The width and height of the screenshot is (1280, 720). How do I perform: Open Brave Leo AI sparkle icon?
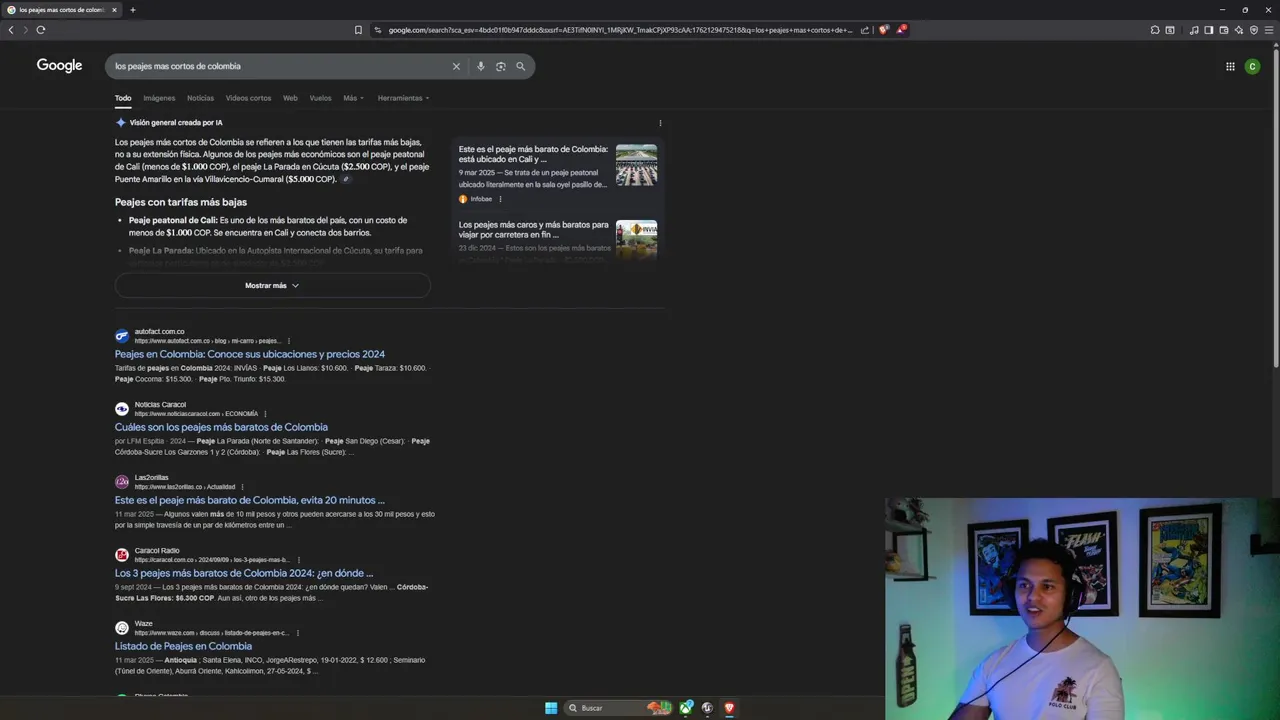point(1239,30)
